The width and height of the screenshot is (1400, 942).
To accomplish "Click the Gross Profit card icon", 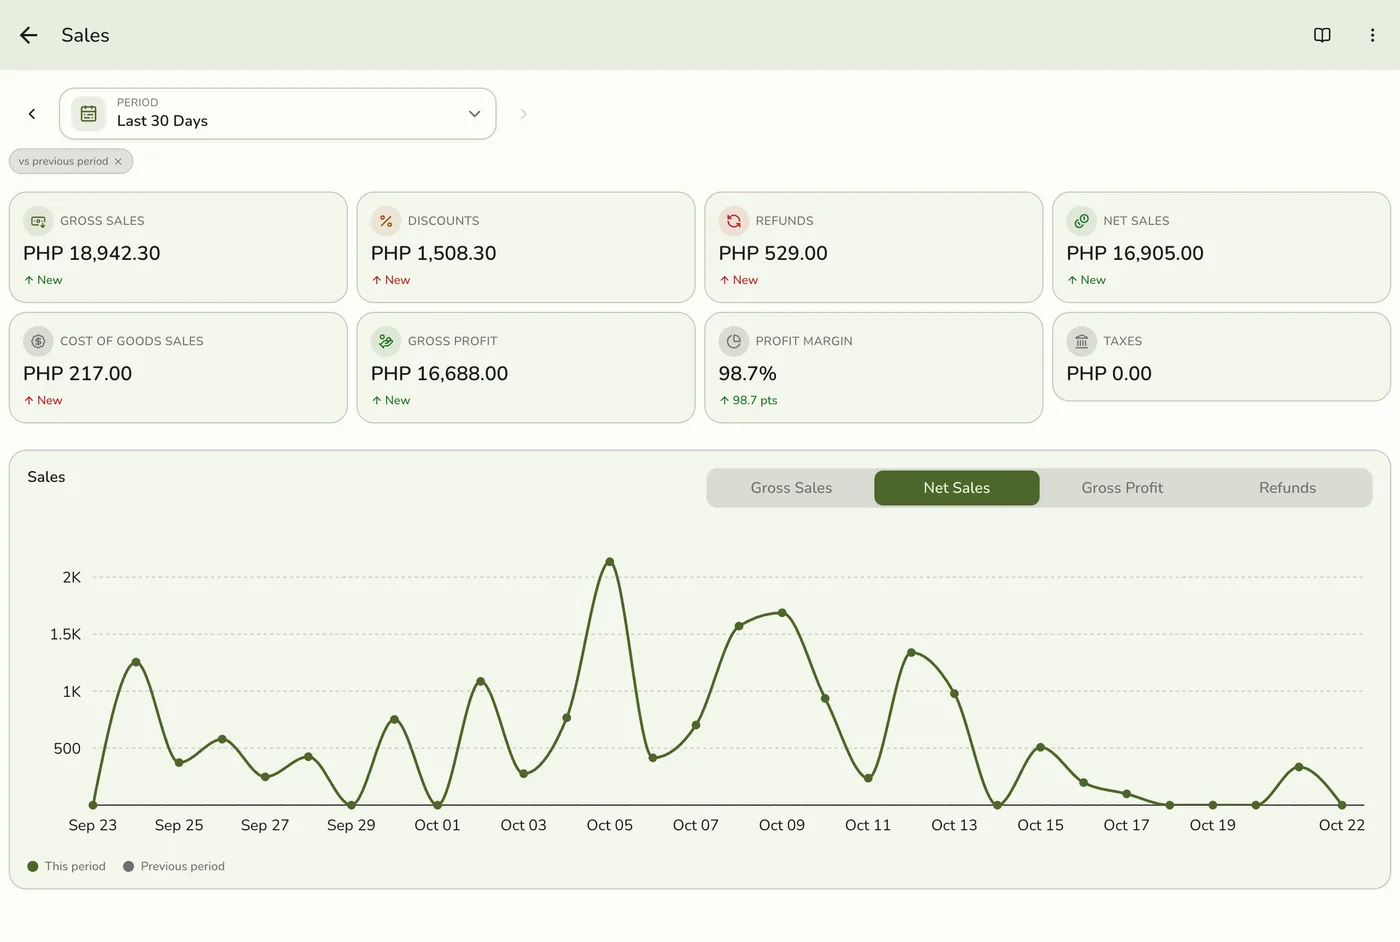I will coord(386,341).
